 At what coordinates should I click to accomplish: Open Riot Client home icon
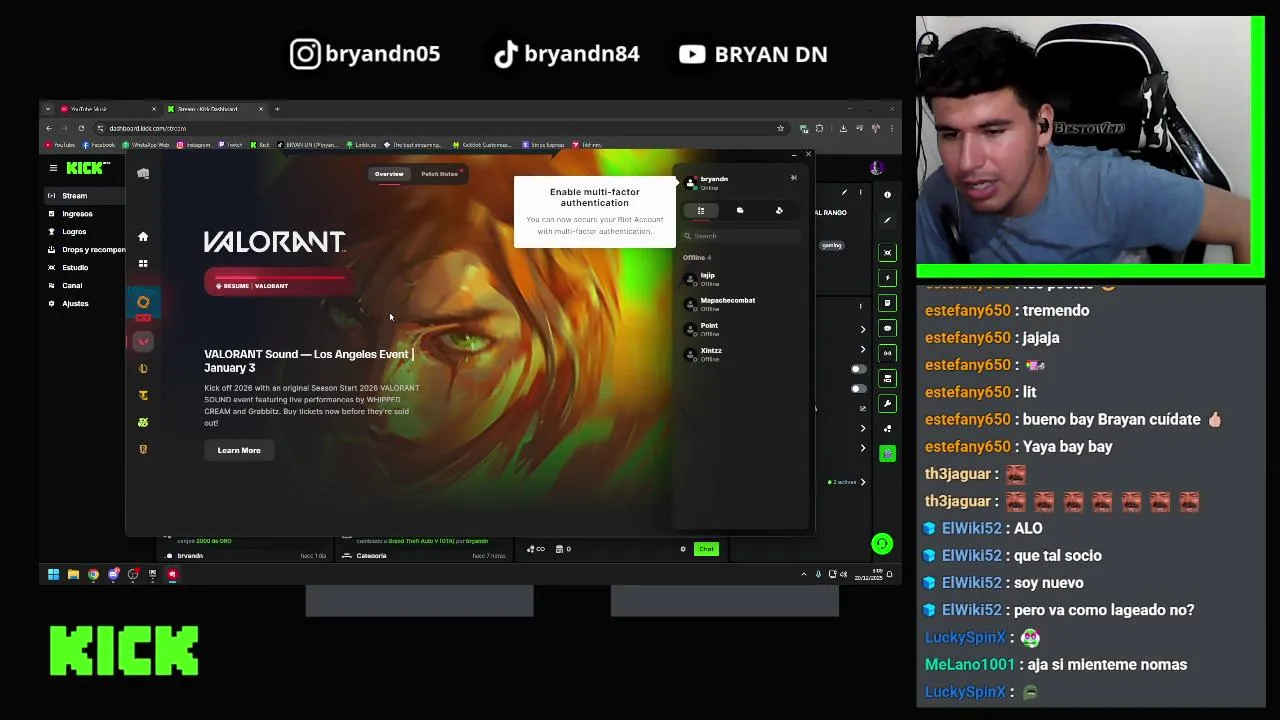(x=143, y=237)
